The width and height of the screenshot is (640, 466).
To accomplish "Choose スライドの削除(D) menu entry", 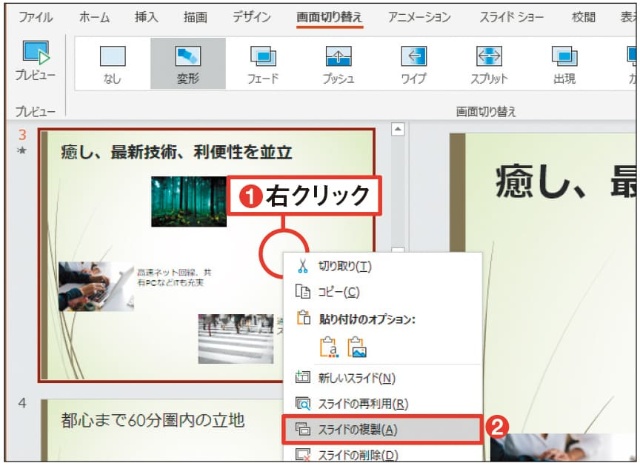I will (x=382, y=454).
